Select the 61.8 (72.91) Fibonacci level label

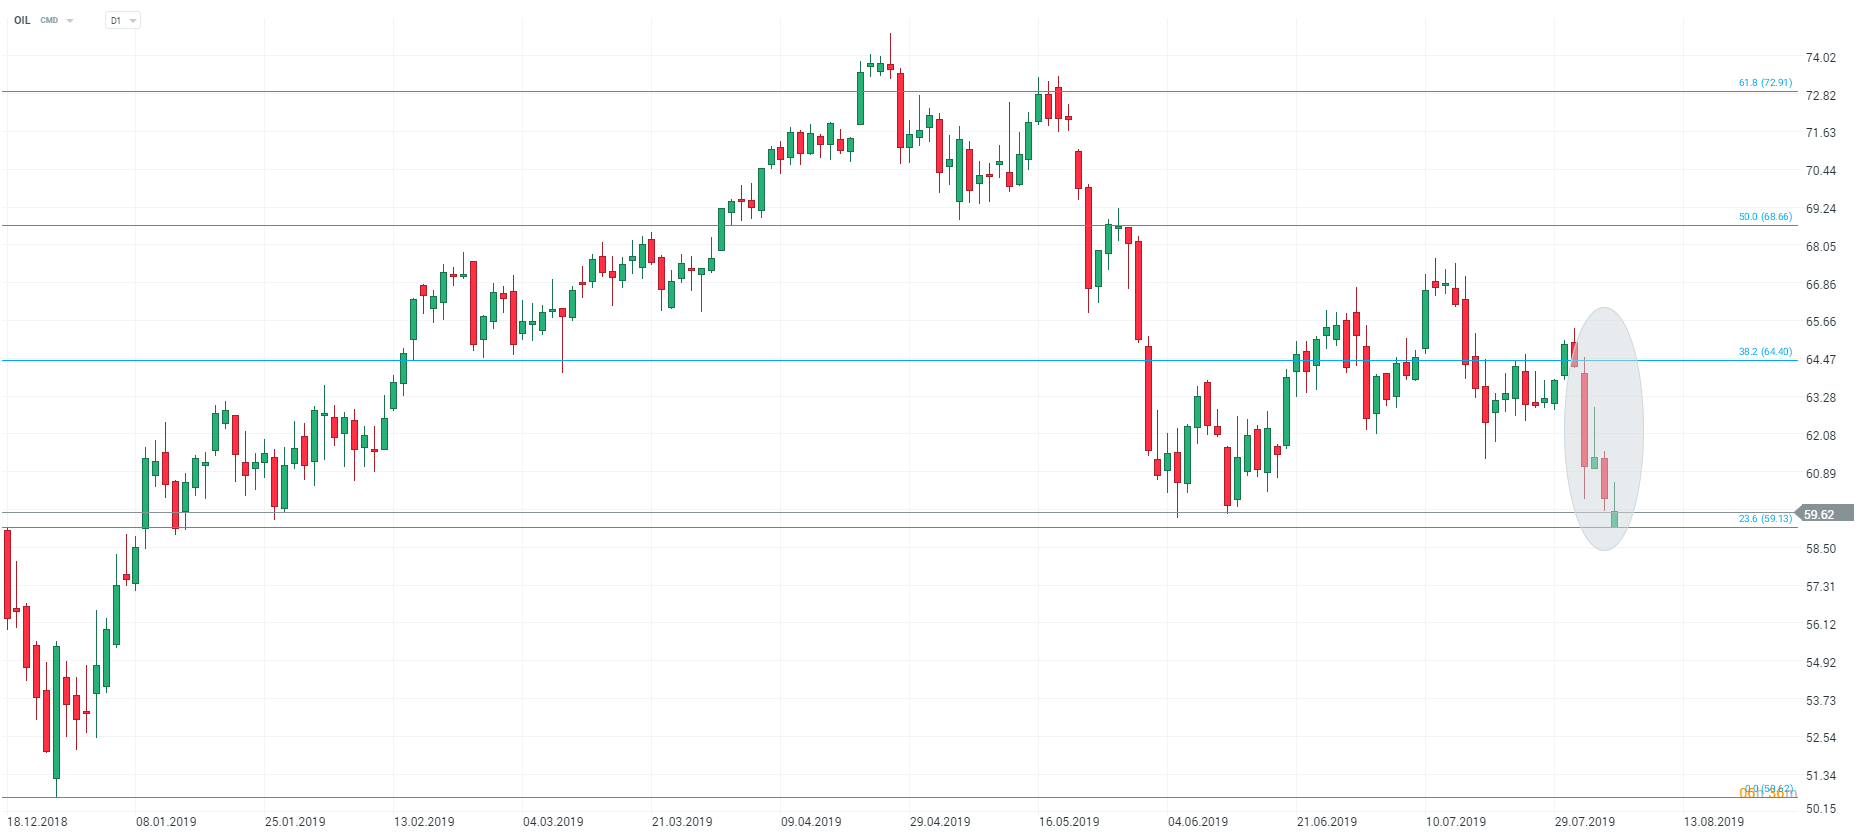pyautogui.click(x=1765, y=83)
